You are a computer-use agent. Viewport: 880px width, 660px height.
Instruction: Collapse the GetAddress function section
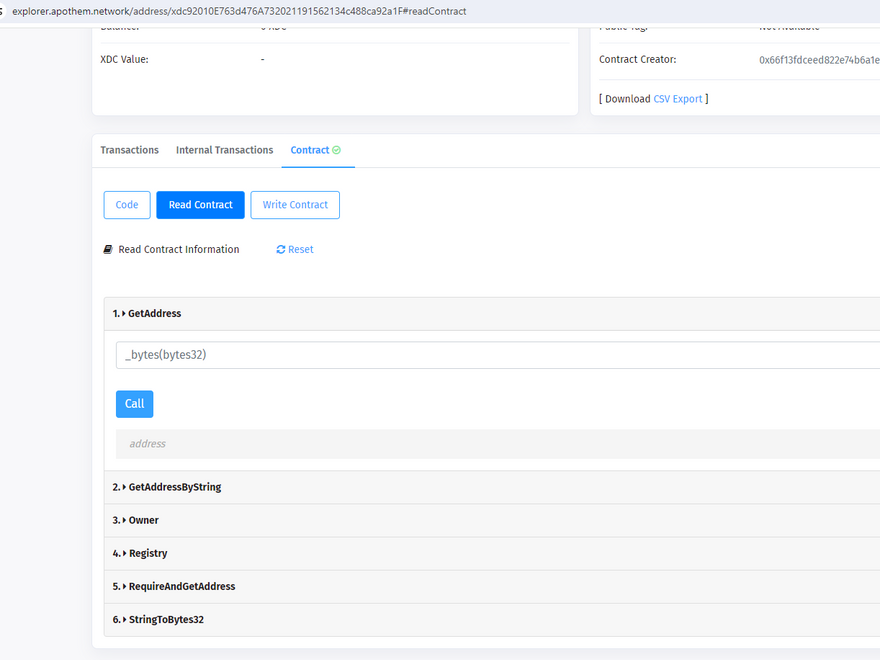pyautogui.click(x=153, y=314)
